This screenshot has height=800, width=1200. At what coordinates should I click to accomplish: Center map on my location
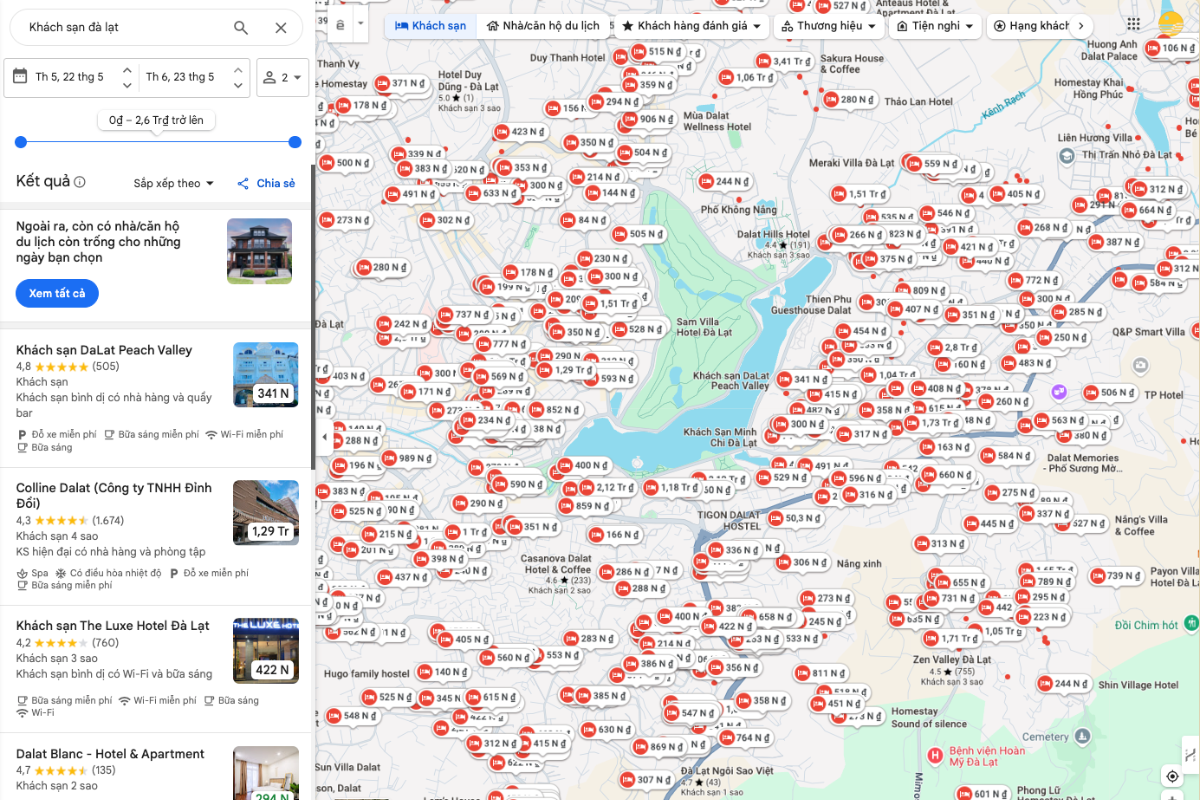(1172, 776)
